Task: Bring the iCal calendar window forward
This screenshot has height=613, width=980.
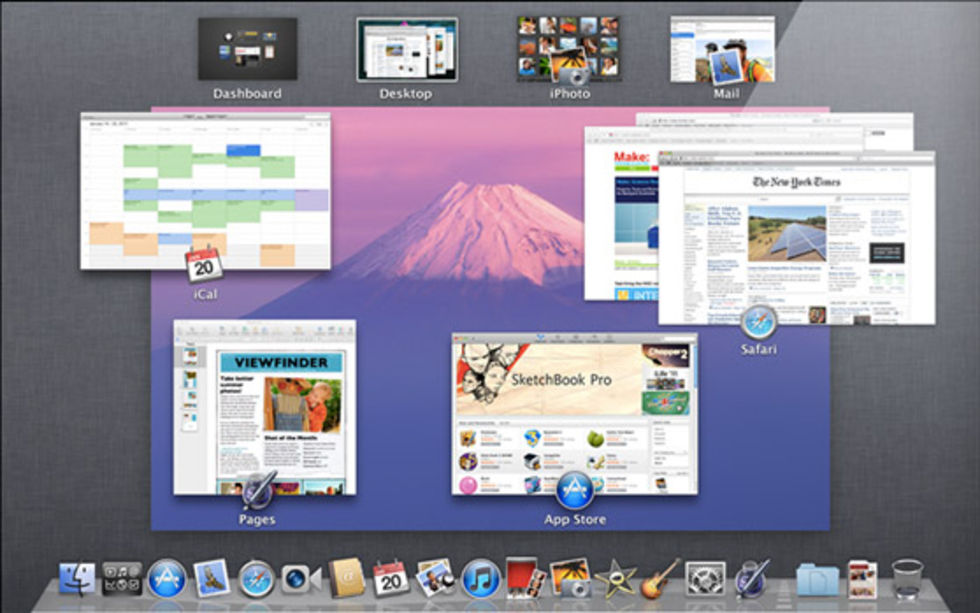Action: tap(205, 191)
